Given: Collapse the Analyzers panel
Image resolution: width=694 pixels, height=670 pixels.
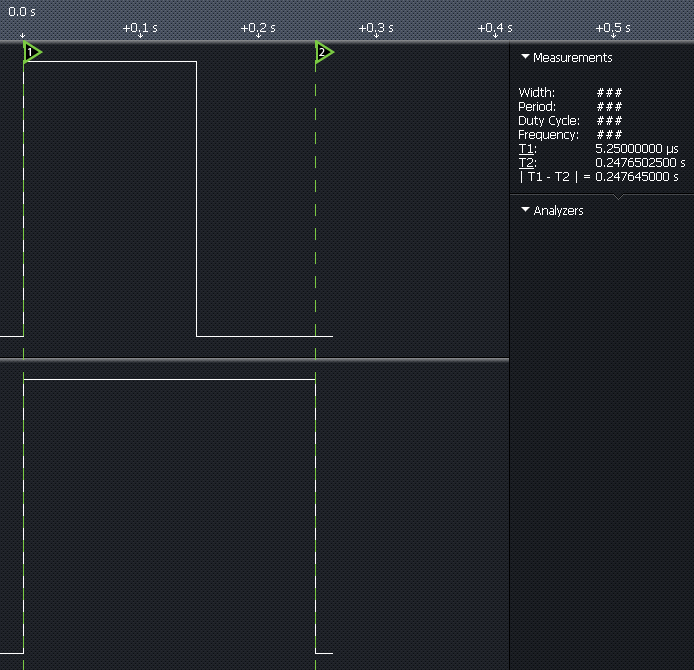Looking at the screenshot, I should pyautogui.click(x=525, y=211).
